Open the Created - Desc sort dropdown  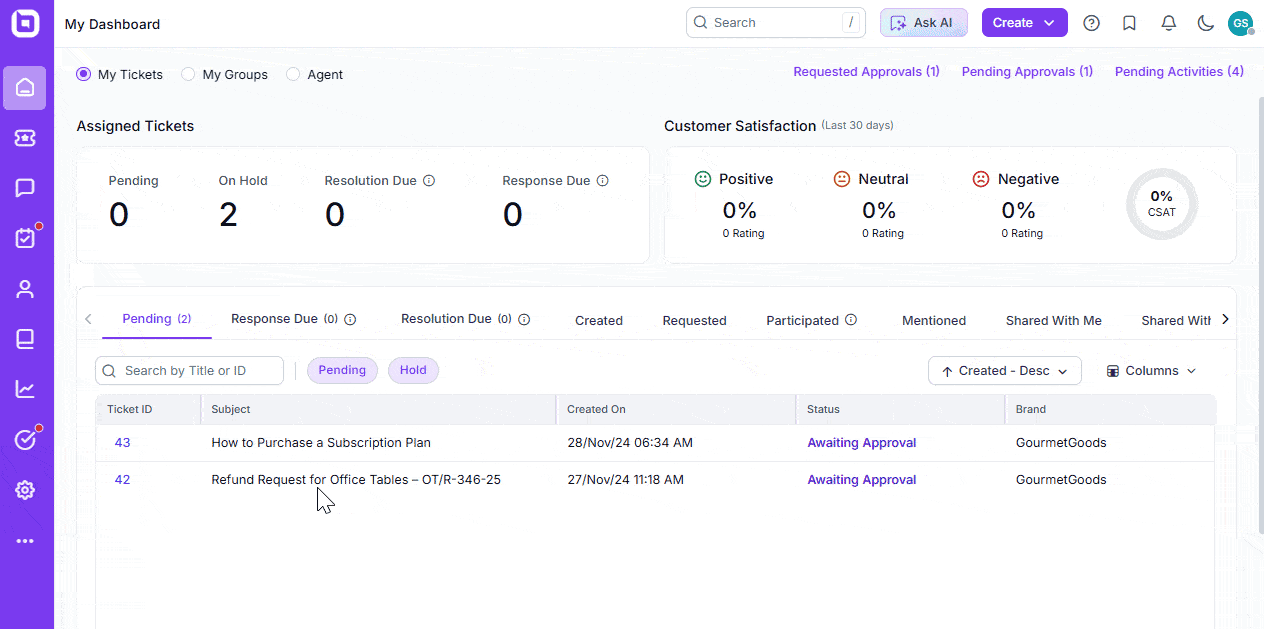(1005, 371)
